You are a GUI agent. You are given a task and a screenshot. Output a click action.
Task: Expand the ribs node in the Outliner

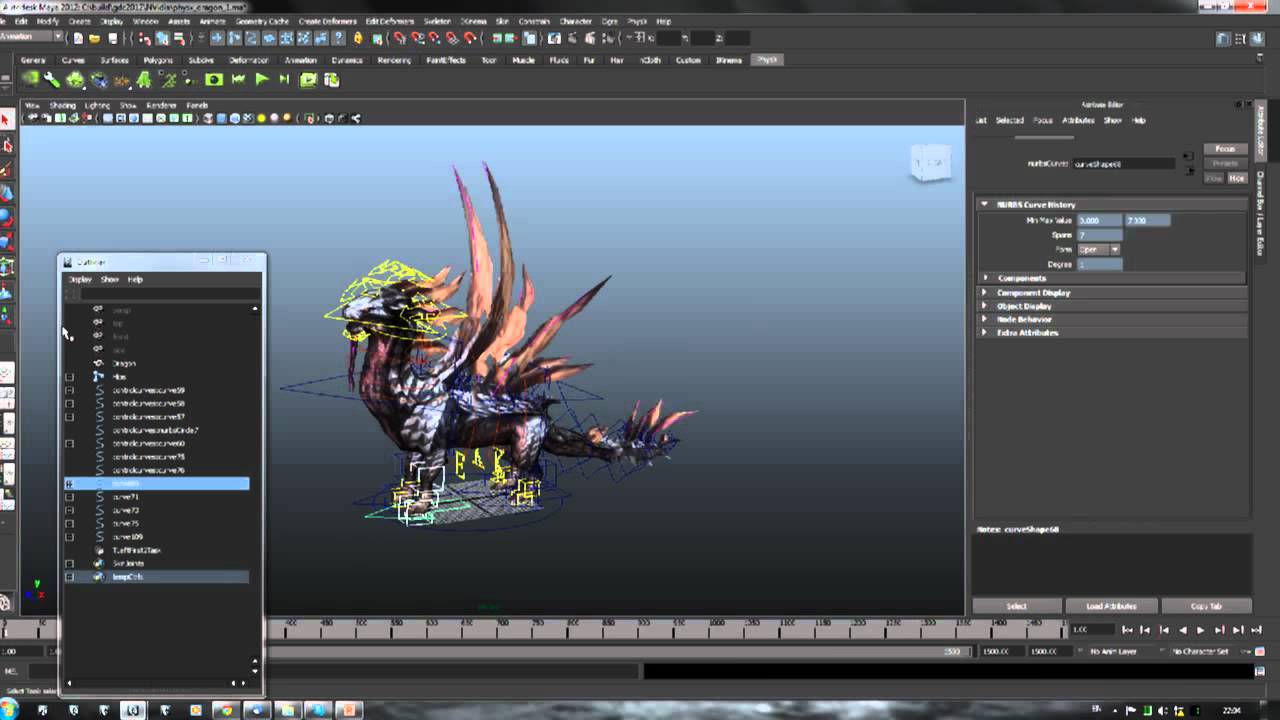click(x=69, y=377)
